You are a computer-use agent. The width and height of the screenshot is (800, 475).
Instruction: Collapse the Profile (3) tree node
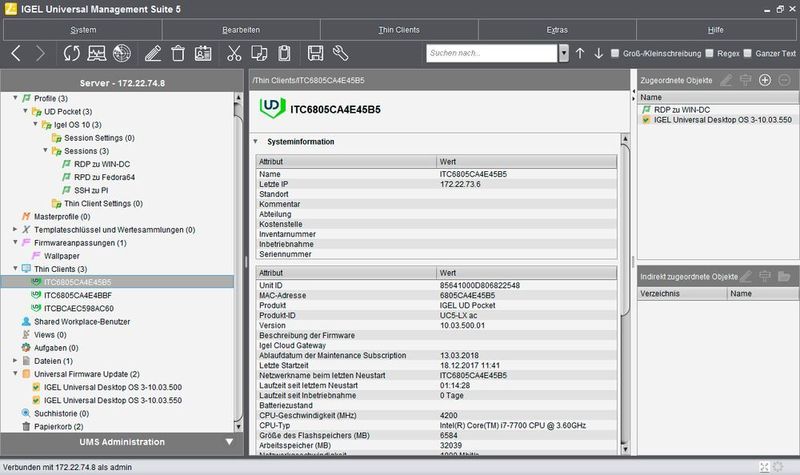[x=15, y=97]
